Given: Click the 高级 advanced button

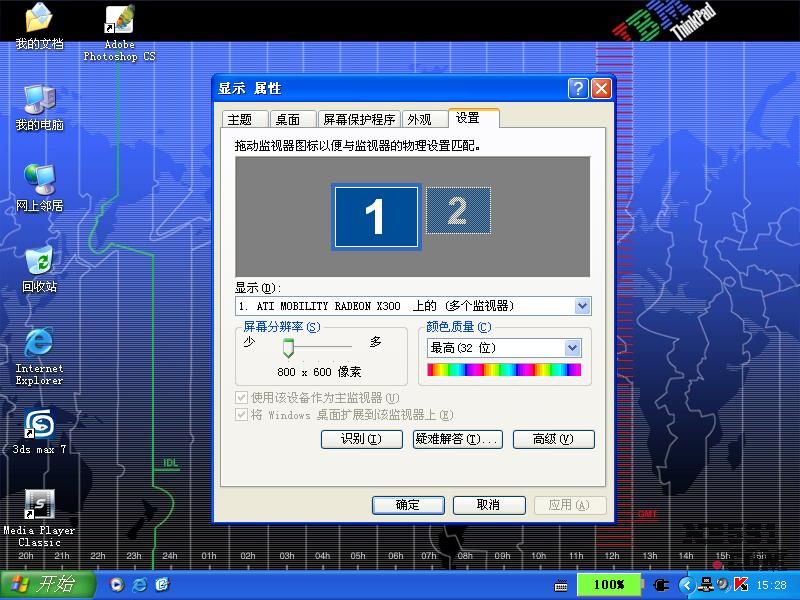Looking at the screenshot, I should (x=553, y=439).
